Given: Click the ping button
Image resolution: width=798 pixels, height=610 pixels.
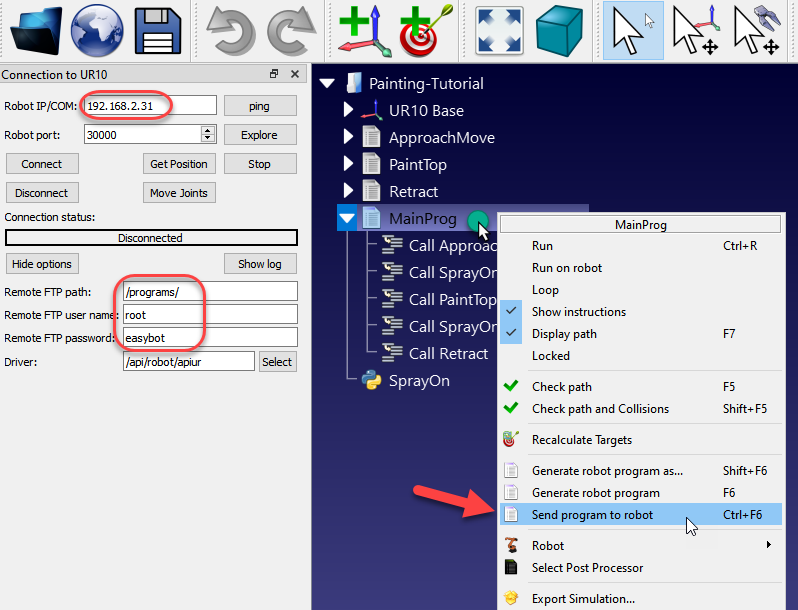Looking at the screenshot, I should (x=259, y=106).
